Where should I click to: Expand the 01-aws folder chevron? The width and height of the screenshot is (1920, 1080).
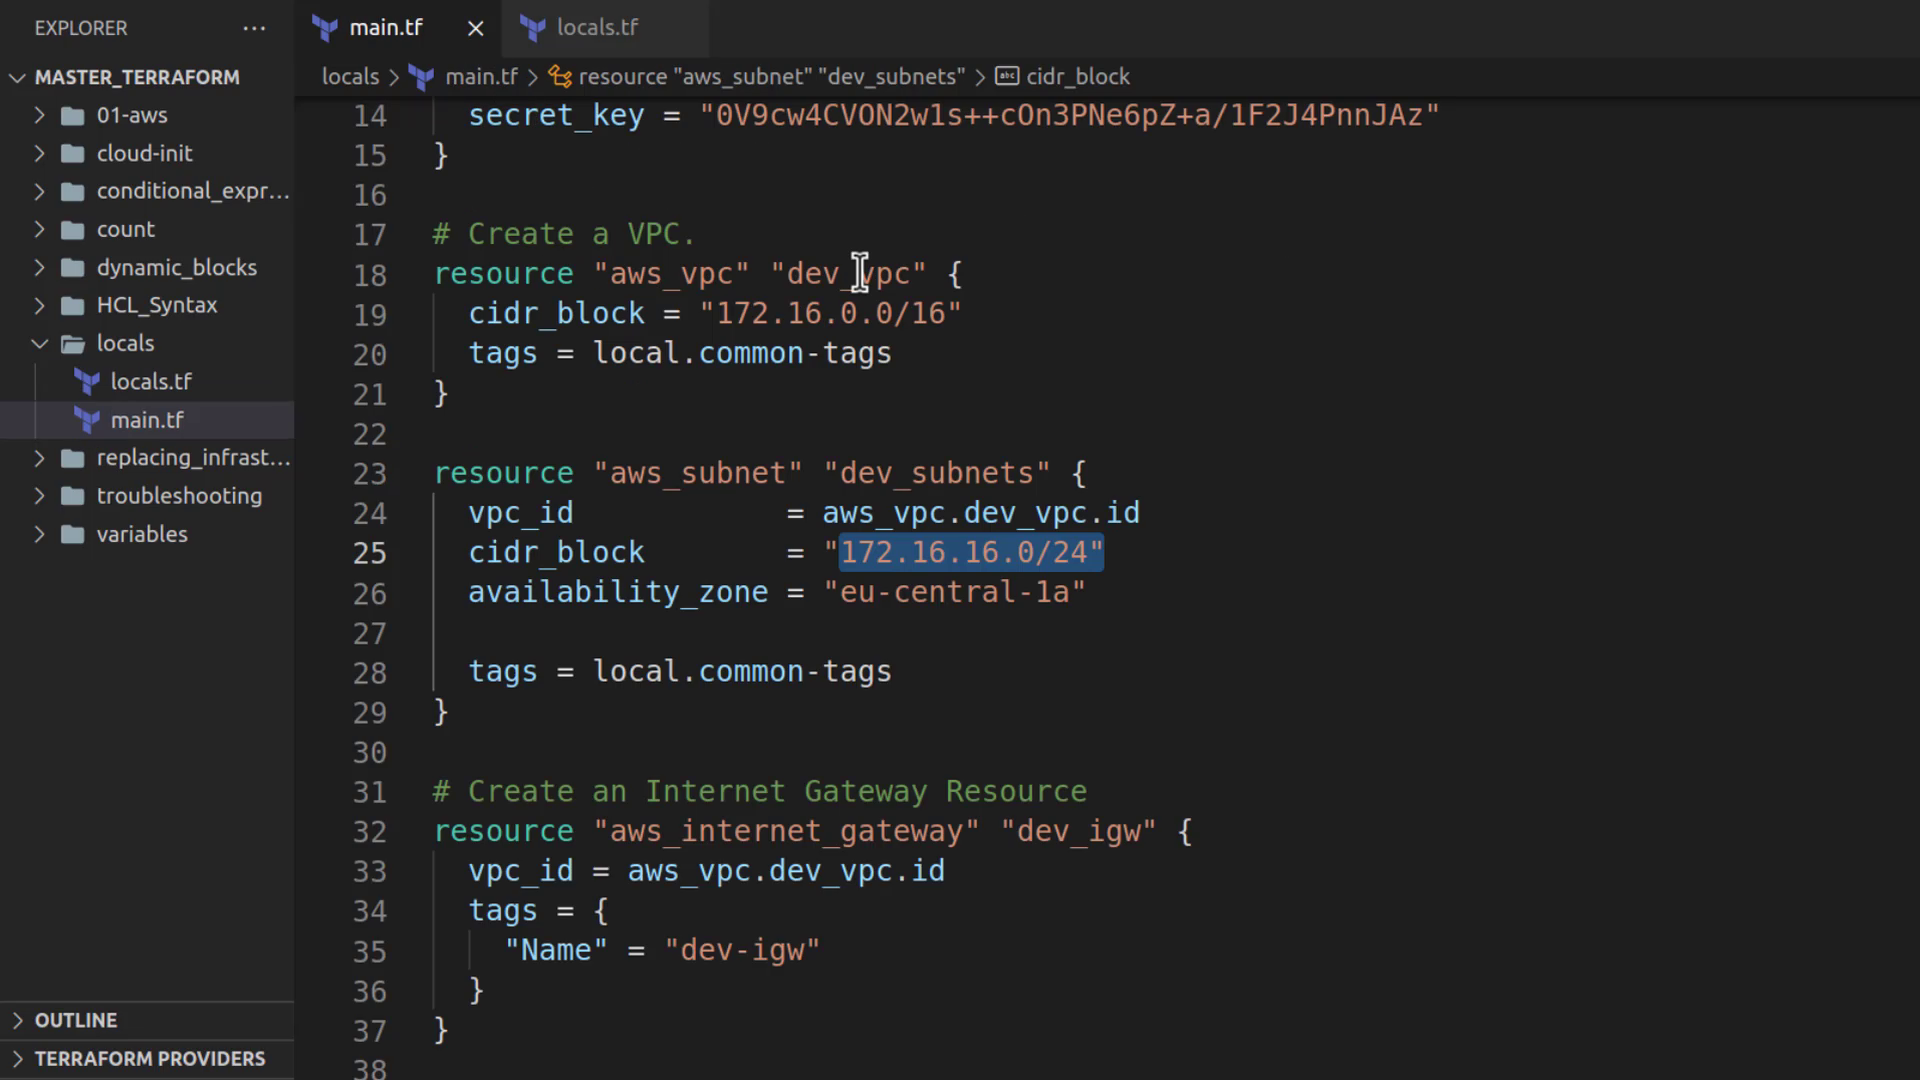tap(39, 115)
